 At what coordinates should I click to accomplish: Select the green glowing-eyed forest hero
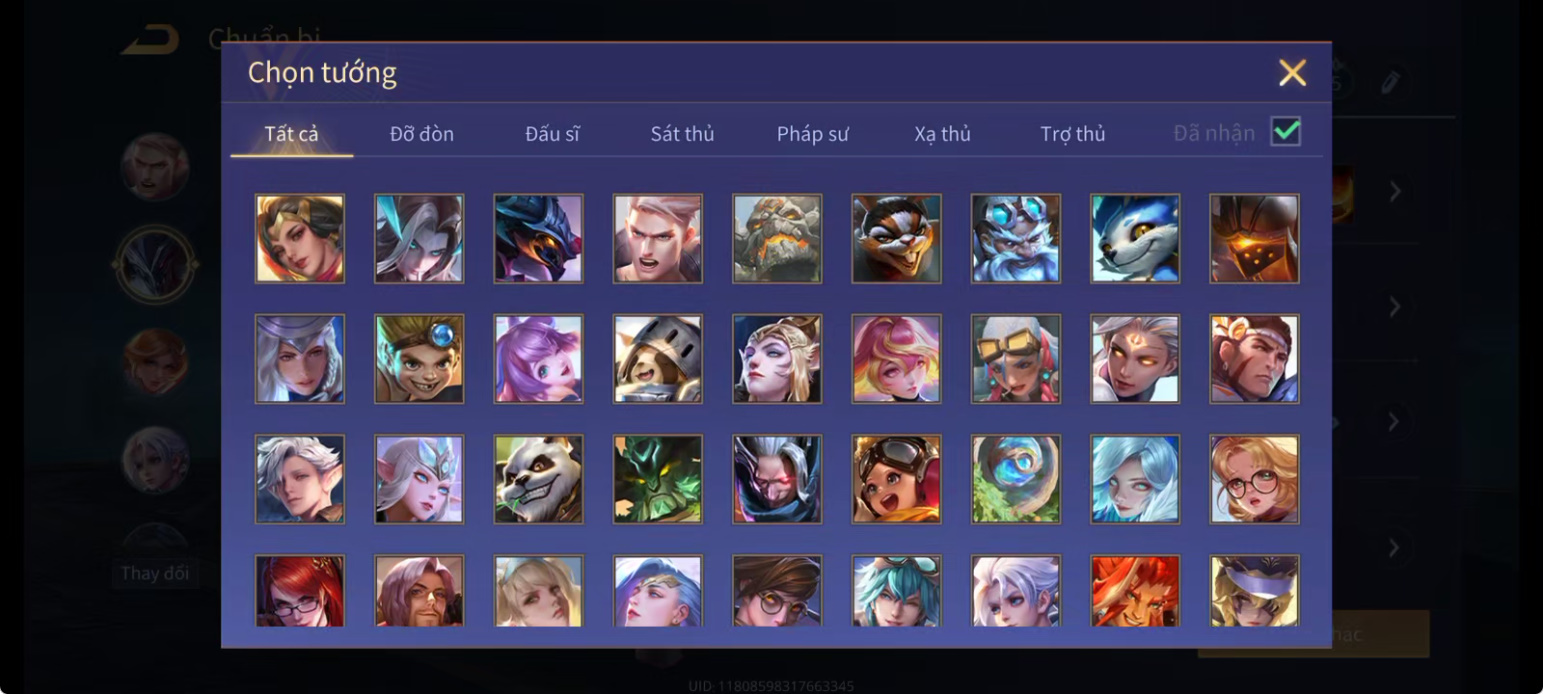658,479
